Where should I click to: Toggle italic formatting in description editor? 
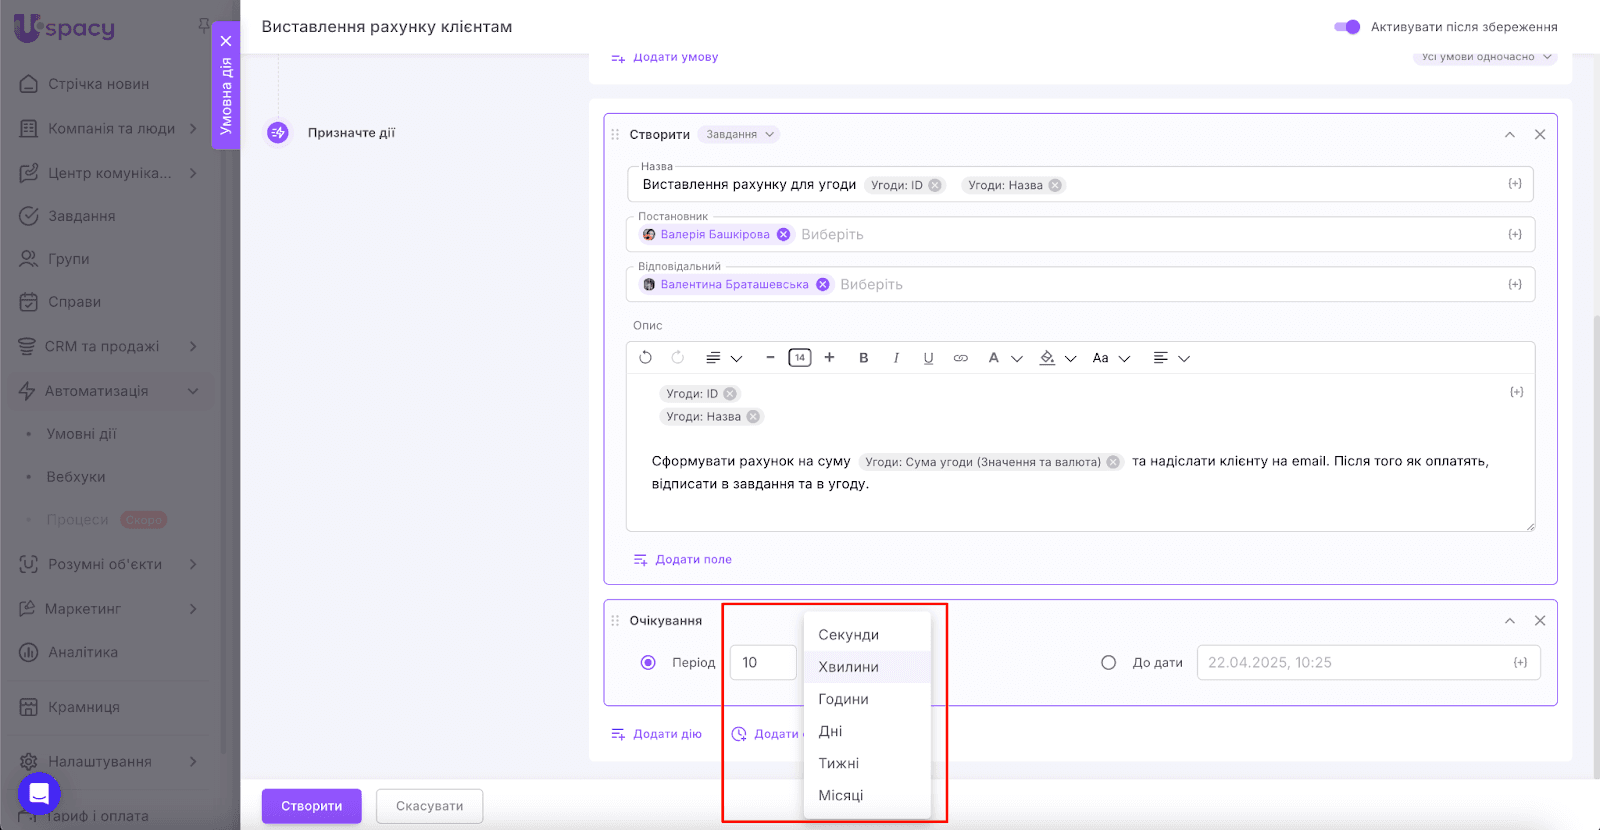pyautogui.click(x=896, y=358)
